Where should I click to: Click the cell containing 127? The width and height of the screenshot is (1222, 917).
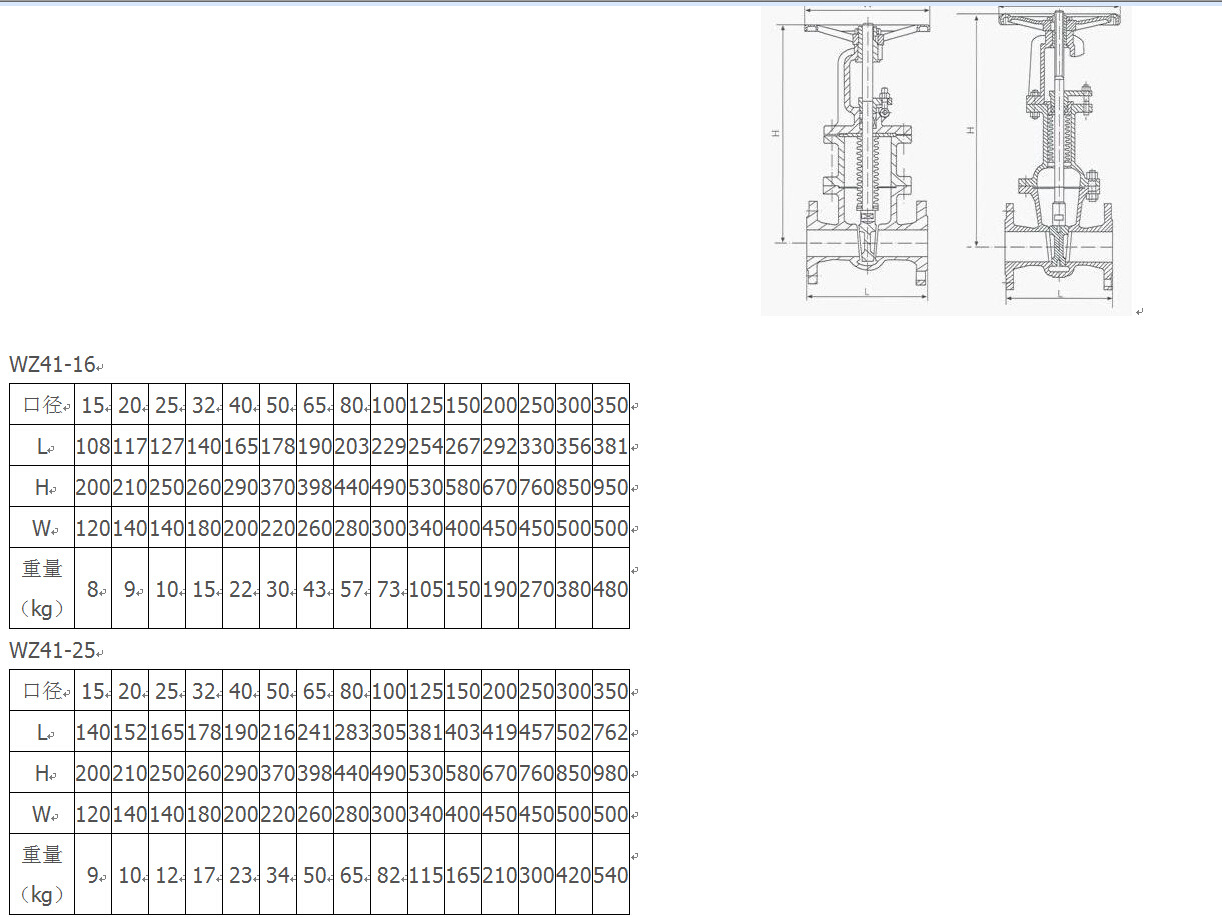[x=167, y=446]
